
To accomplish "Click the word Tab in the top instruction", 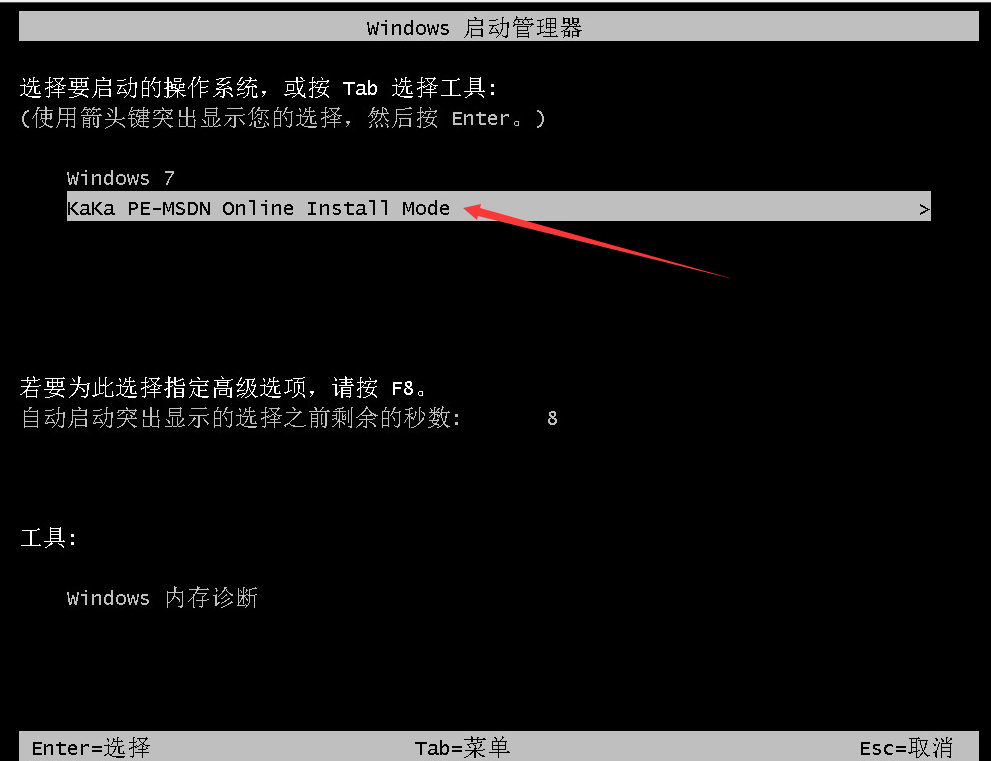I will pos(360,88).
